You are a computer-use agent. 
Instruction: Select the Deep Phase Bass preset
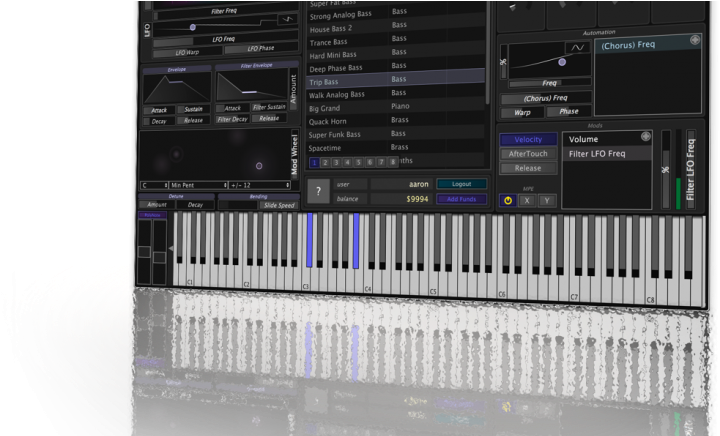(x=395, y=67)
